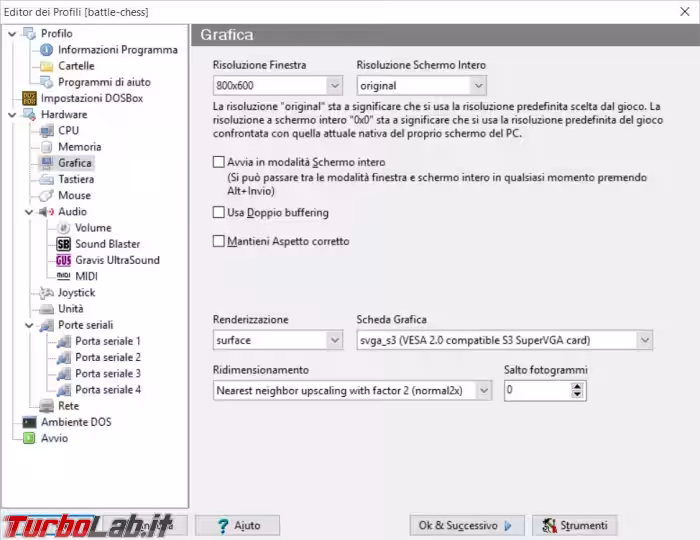Open the Strumenti tools button
700x540 pixels.
click(575, 525)
